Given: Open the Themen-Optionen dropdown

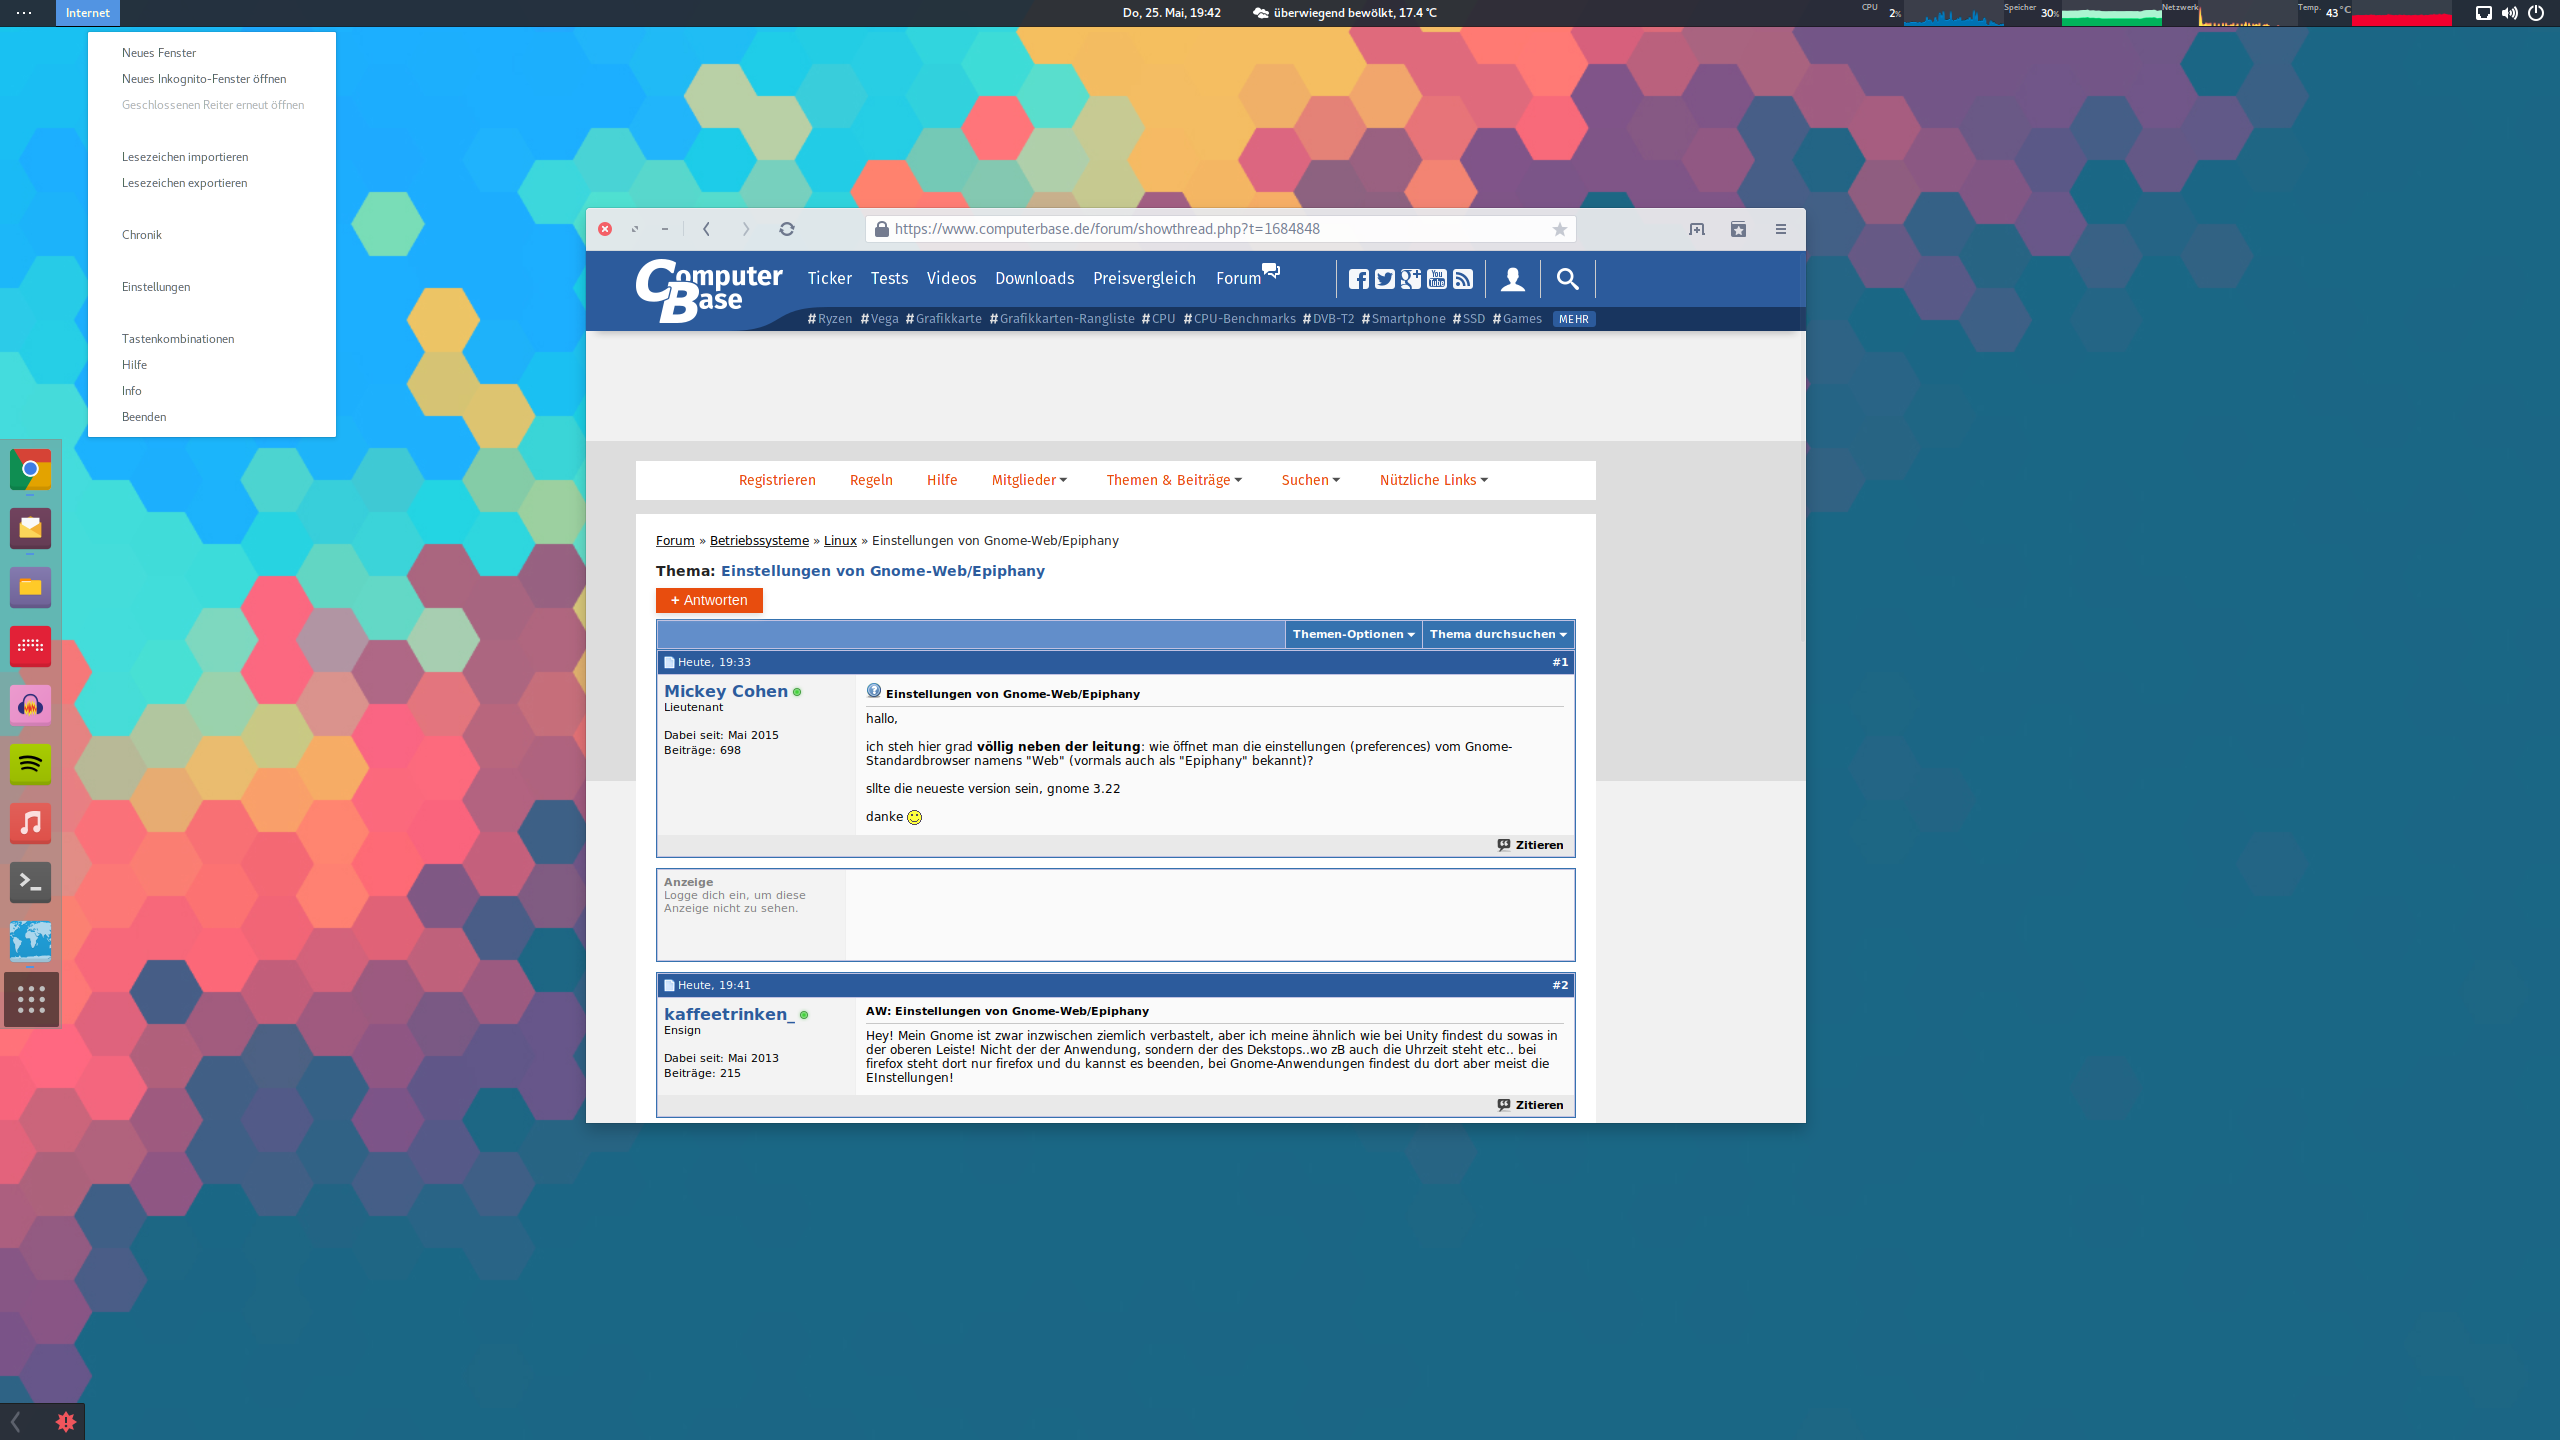Looking at the screenshot, I should [x=1353, y=634].
